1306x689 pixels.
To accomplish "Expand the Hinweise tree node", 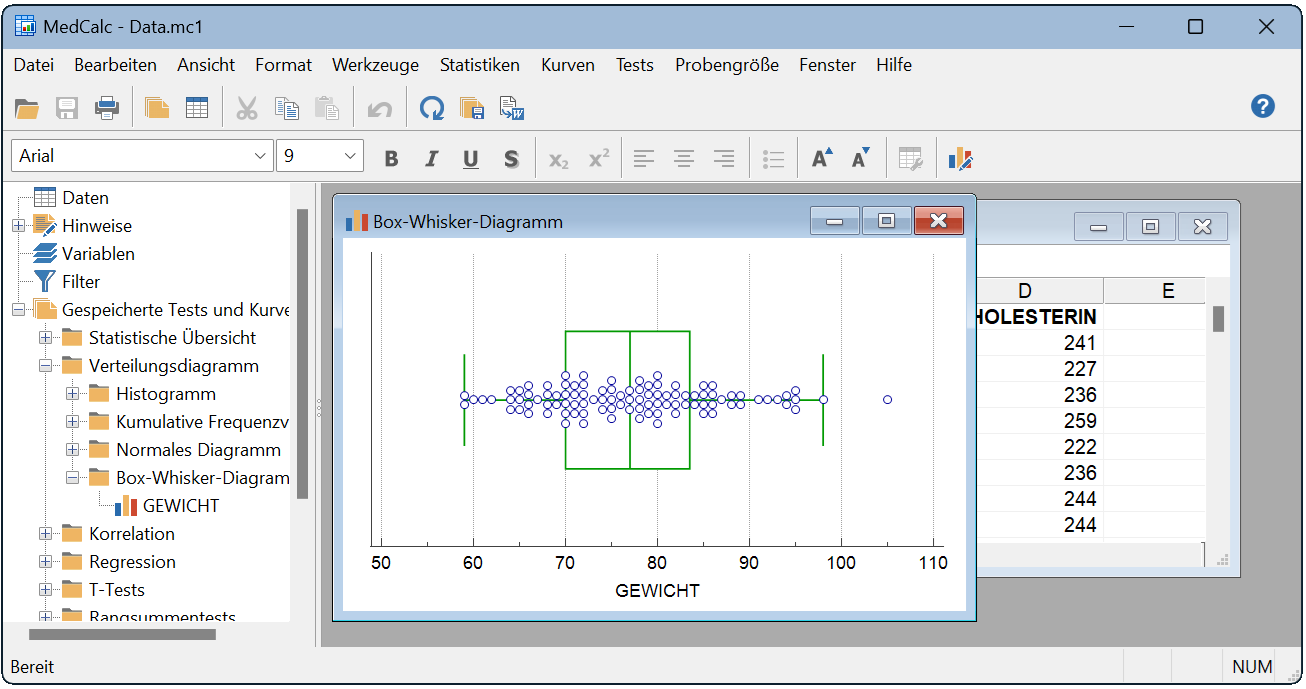I will point(19,226).
